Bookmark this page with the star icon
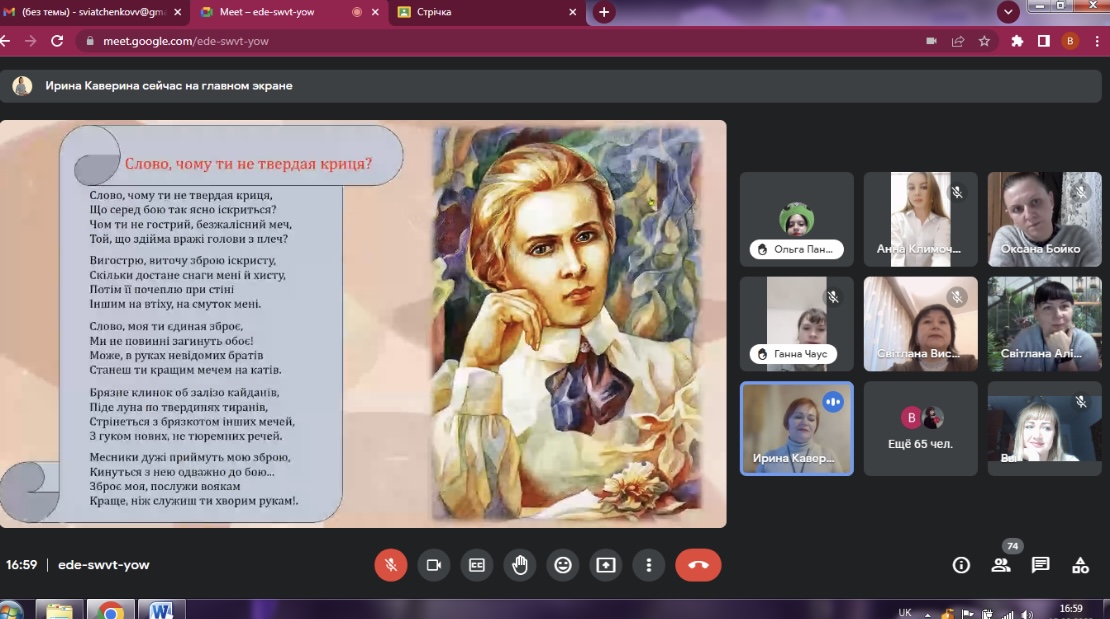 984,41
